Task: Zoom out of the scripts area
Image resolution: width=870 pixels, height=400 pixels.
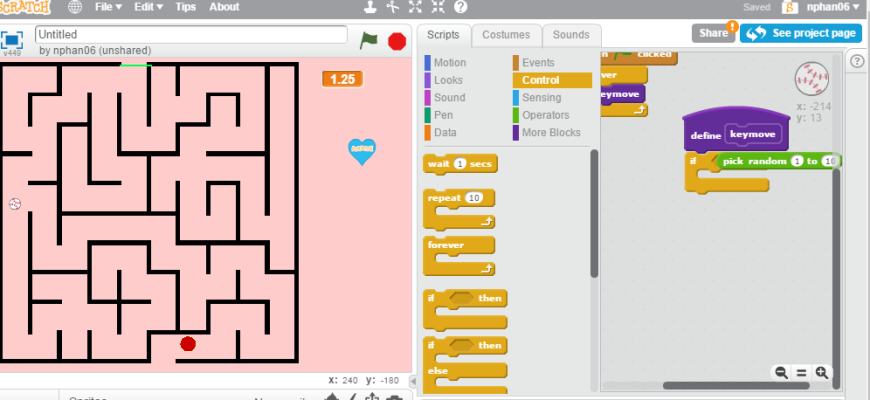Action: point(781,373)
